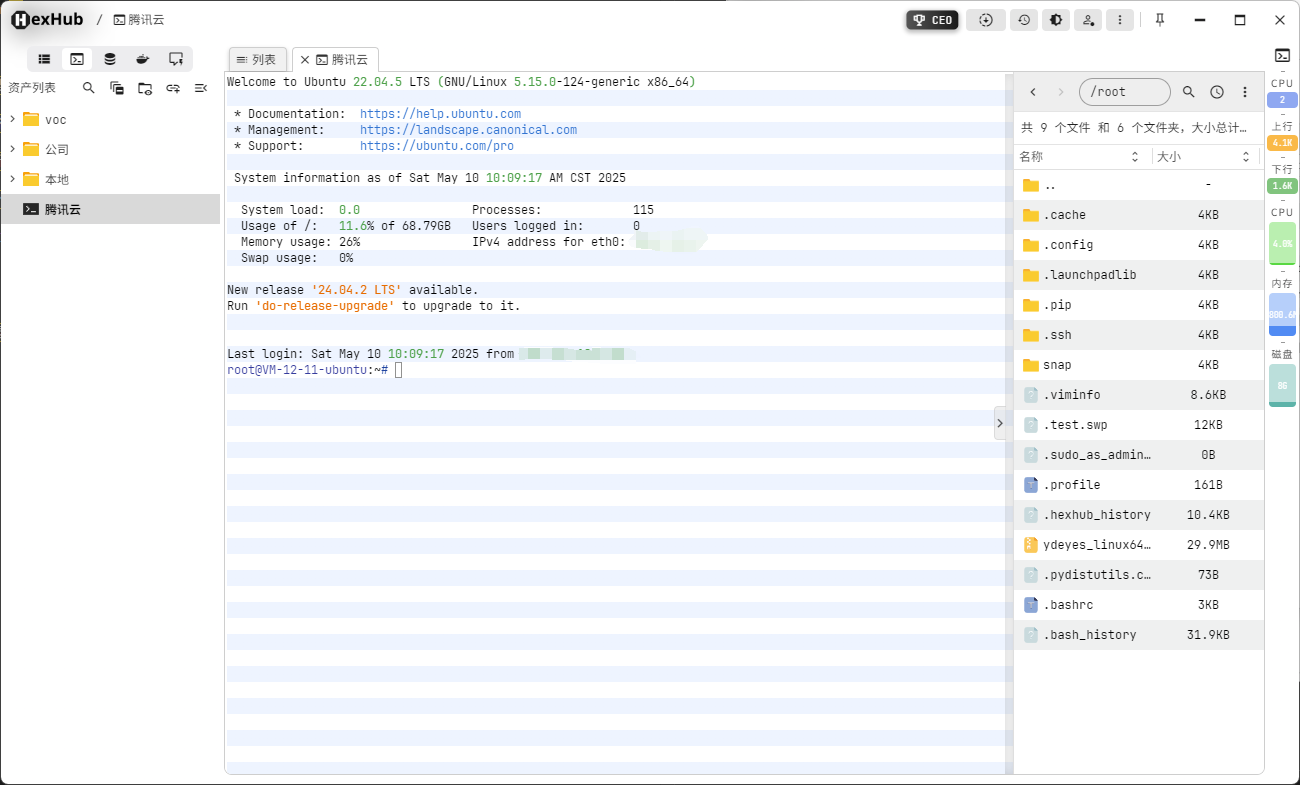1300x785 pixels.
Task: Open the file browser path history clock
Action: [x=1217, y=92]
